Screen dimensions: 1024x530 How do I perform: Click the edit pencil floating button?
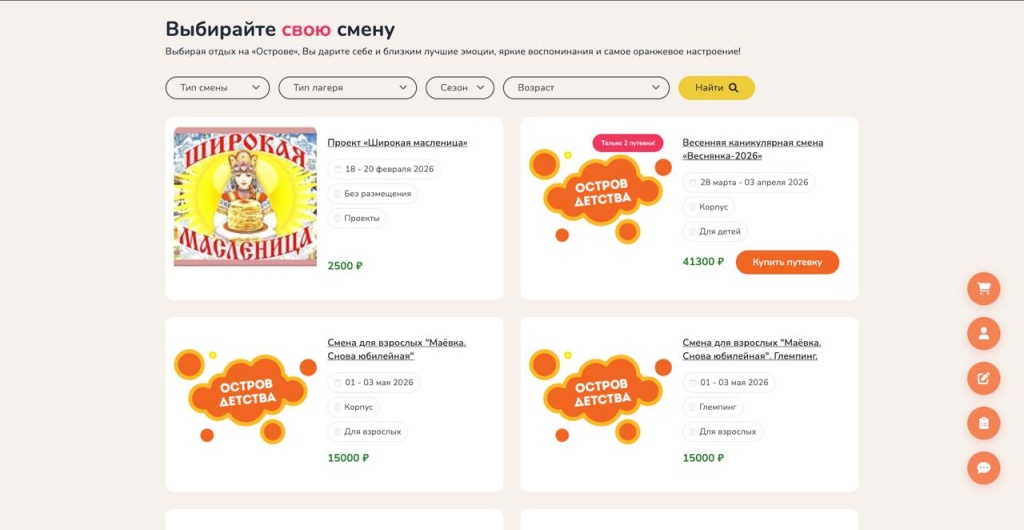point(983,378)
